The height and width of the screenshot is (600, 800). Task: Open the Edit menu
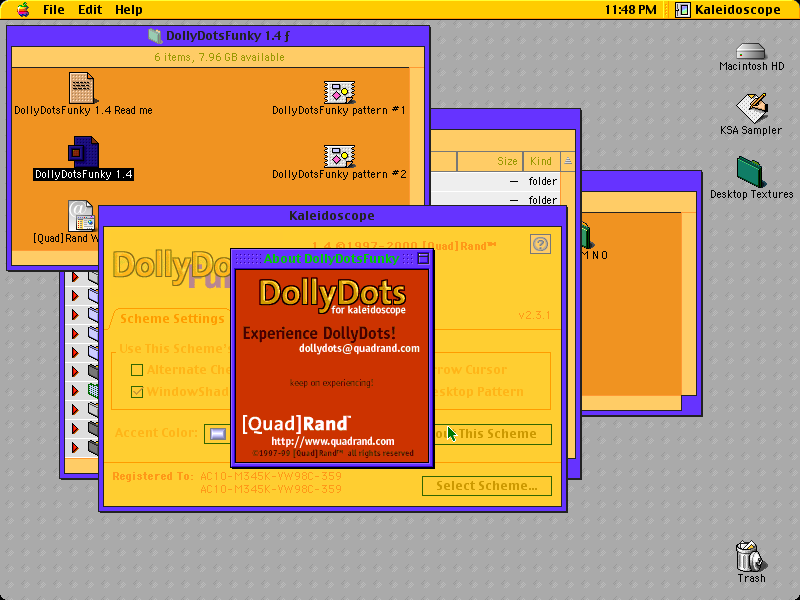tap(90, 10)
